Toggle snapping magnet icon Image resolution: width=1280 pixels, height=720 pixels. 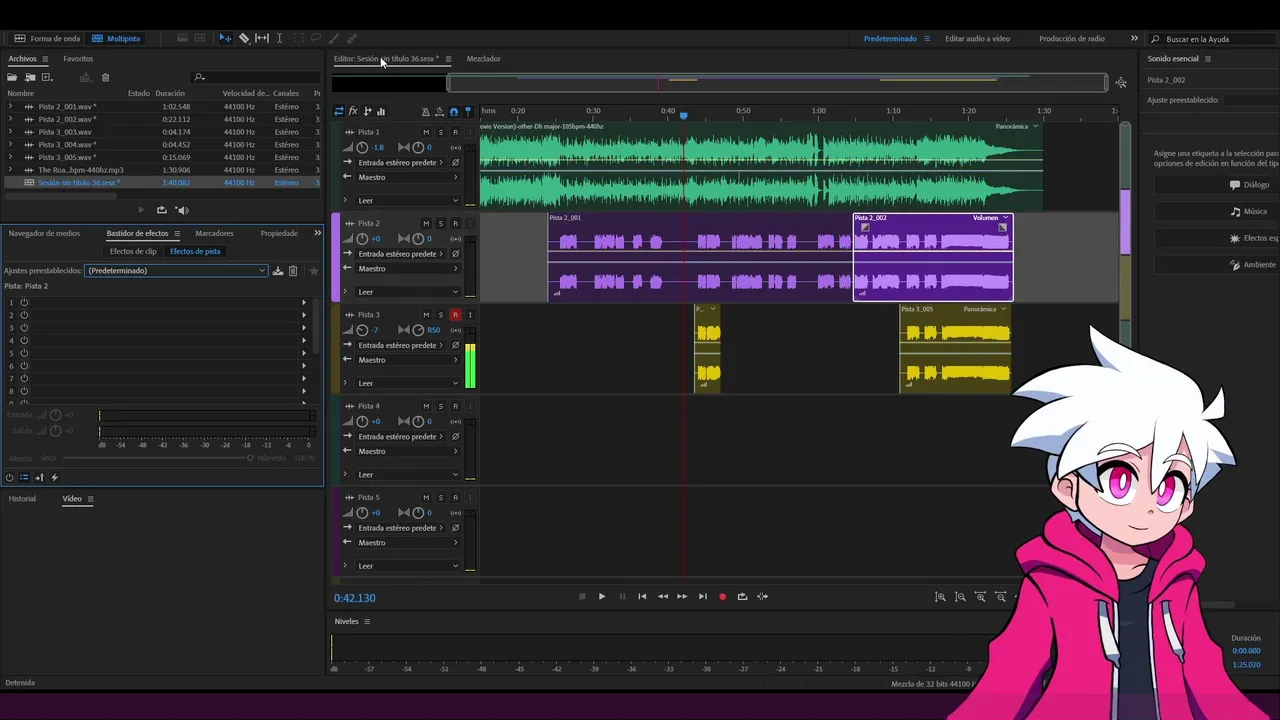coord(454,112)
